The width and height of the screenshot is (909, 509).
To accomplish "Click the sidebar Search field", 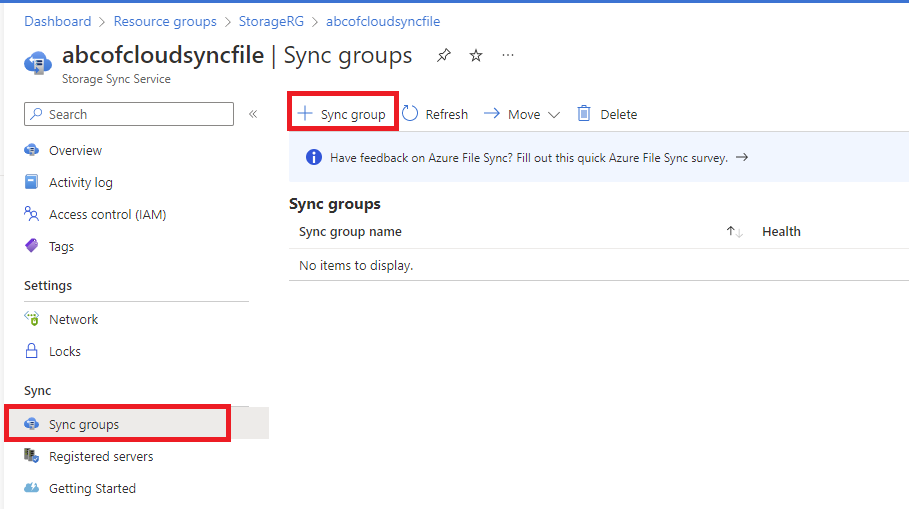I will pyautogui.click(x=130, y=114).
